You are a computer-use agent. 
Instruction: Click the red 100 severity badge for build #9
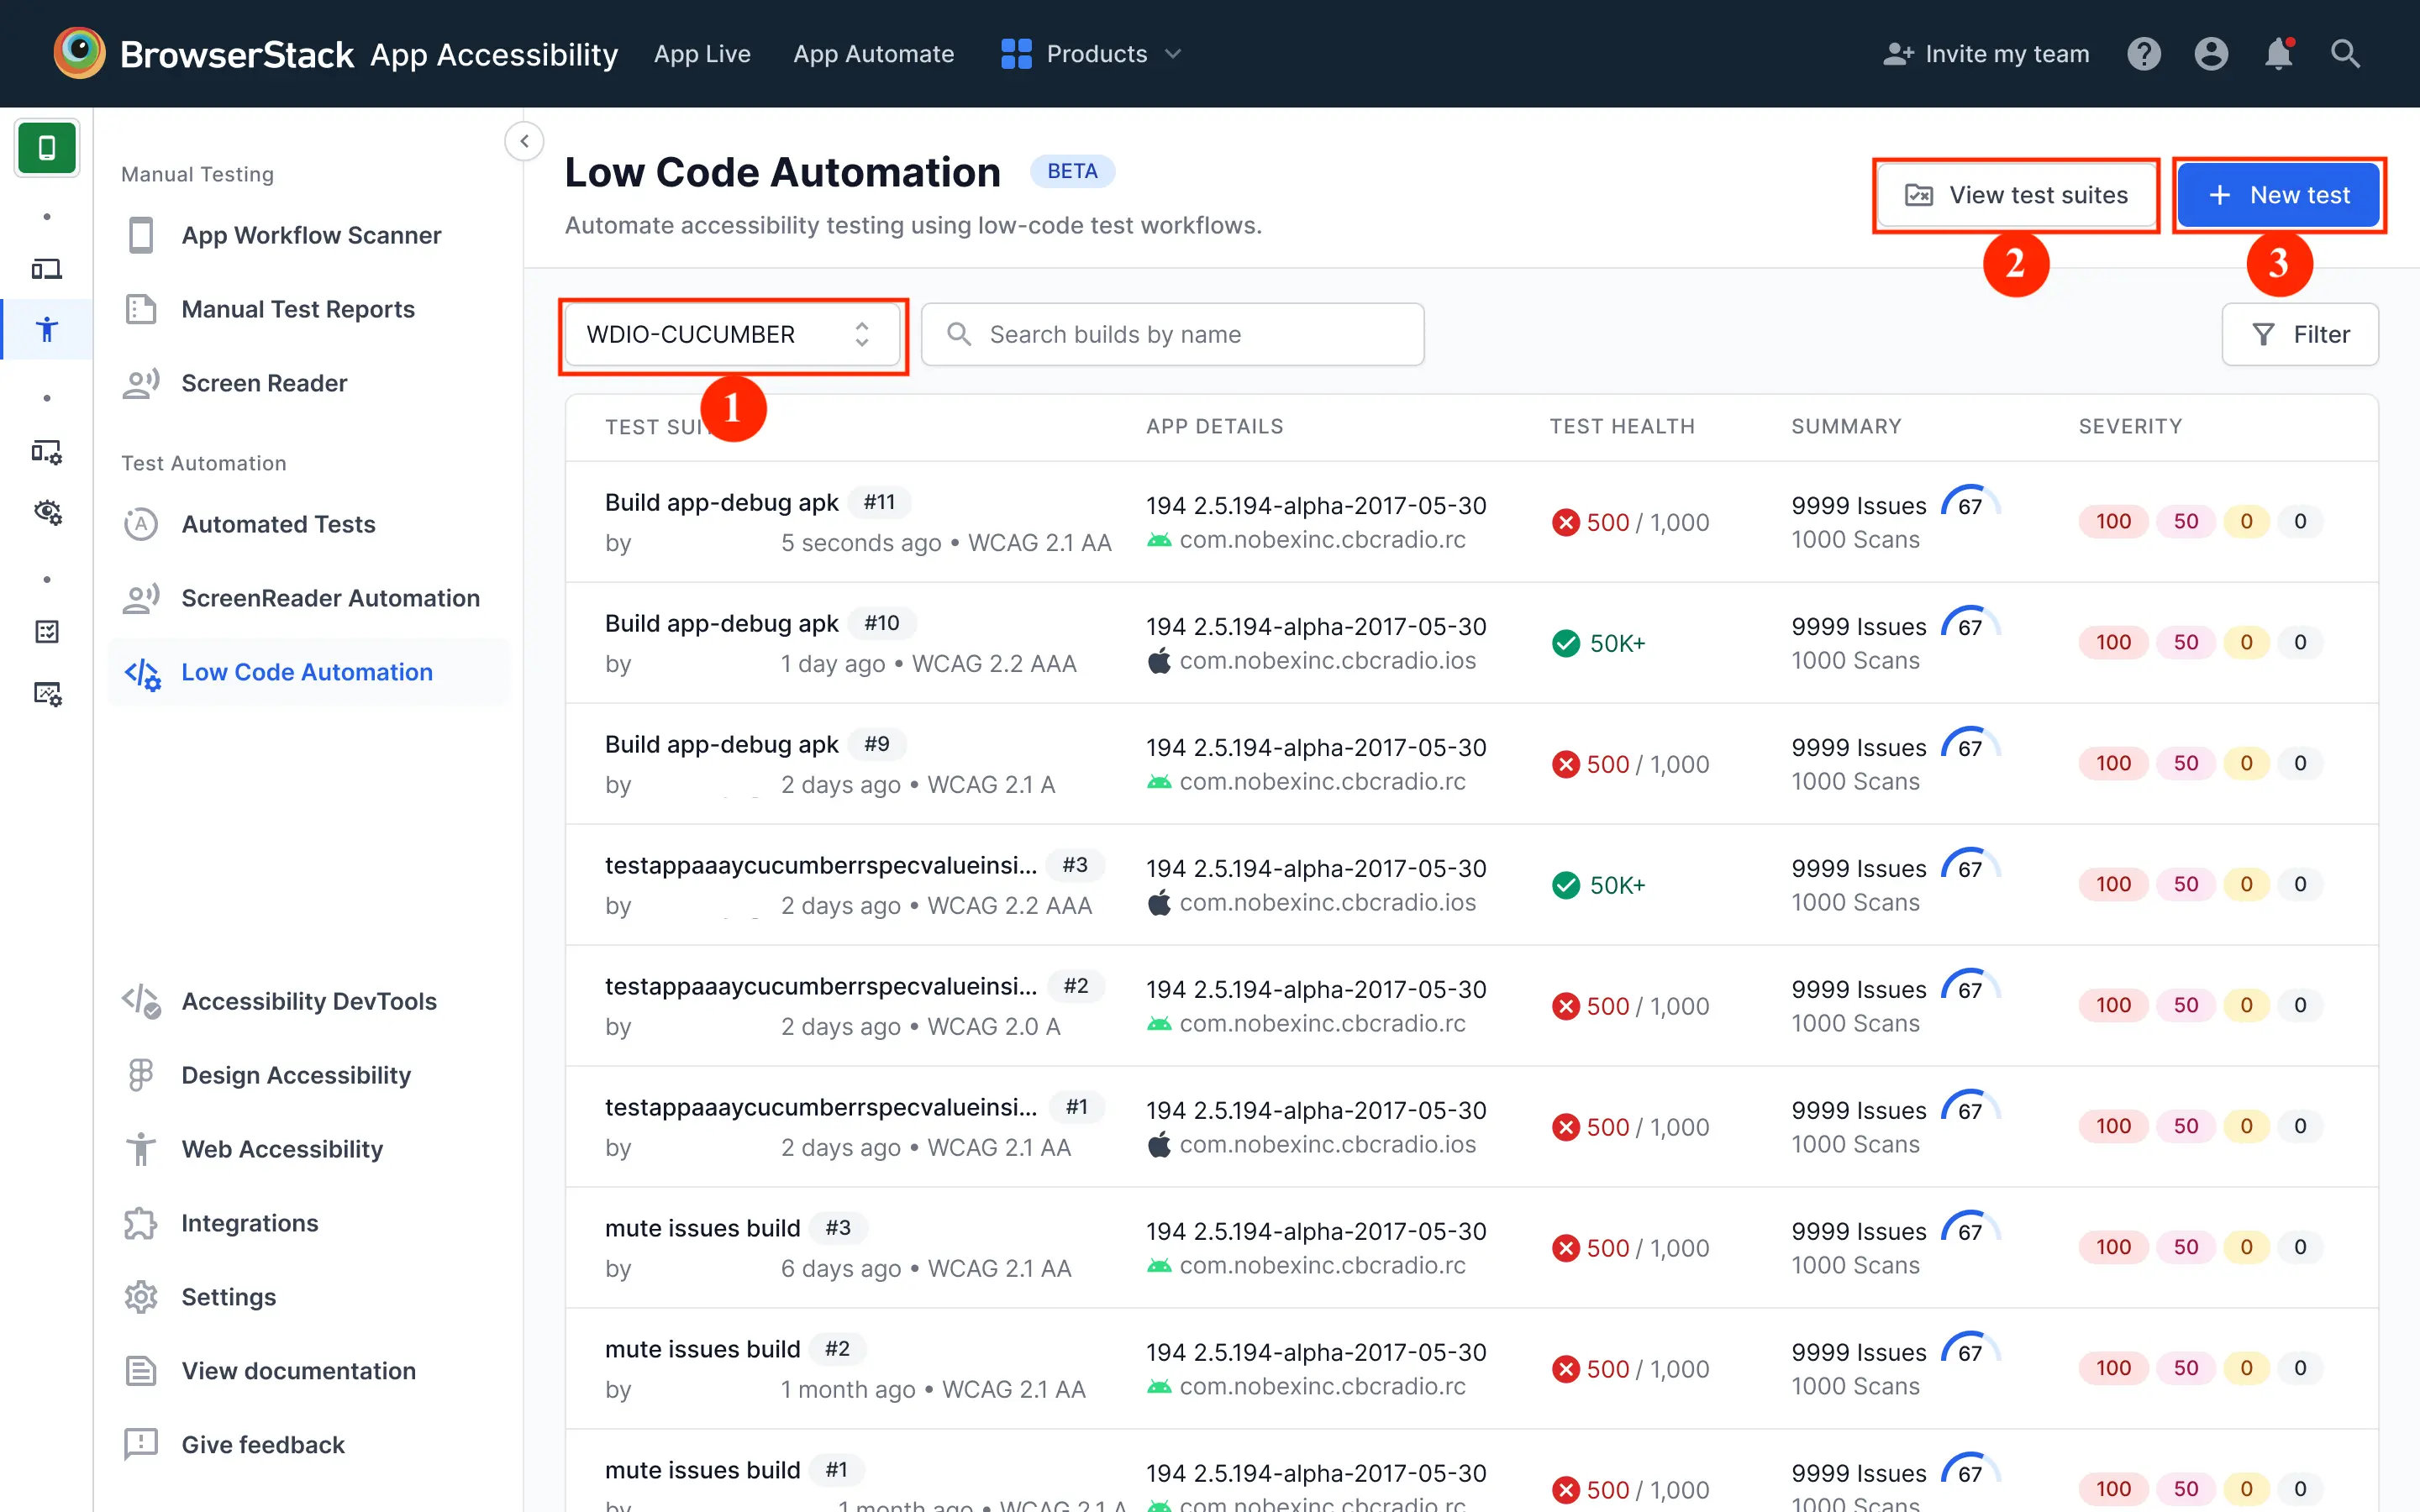click(x=2113, y=764)
